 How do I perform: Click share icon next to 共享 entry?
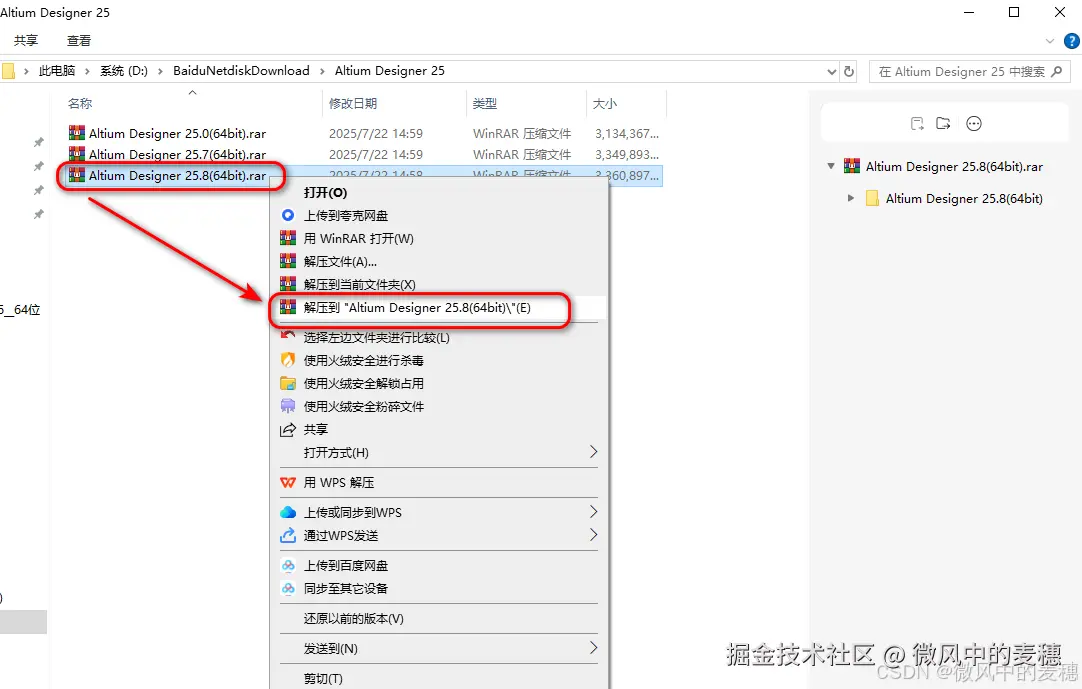coord(288,429)
